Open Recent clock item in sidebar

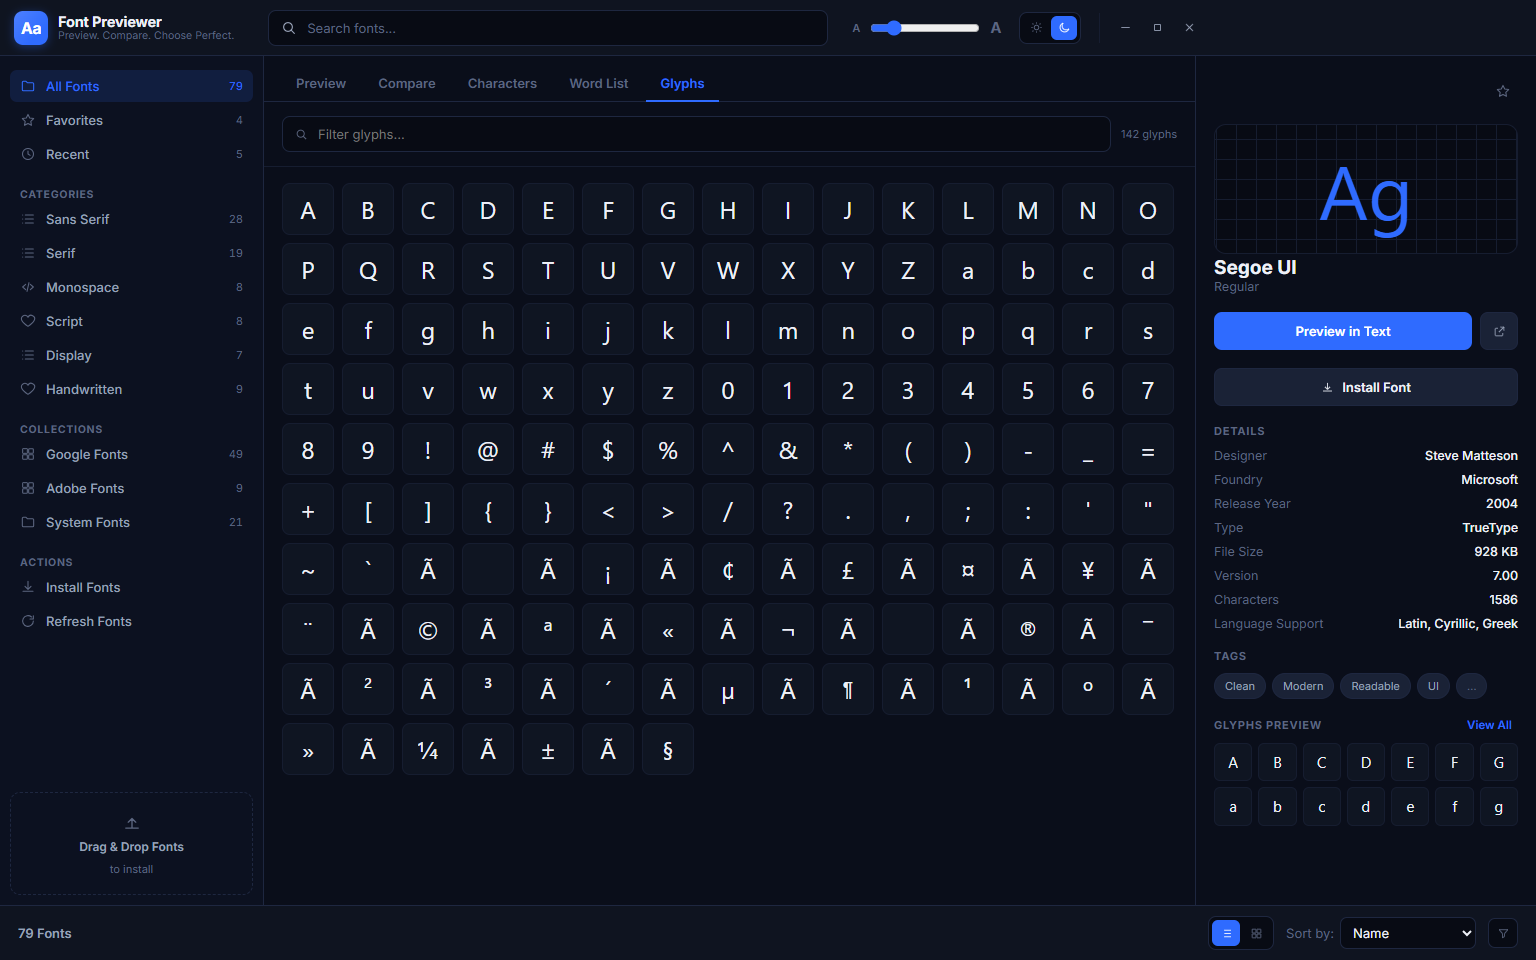pos(131,154)
